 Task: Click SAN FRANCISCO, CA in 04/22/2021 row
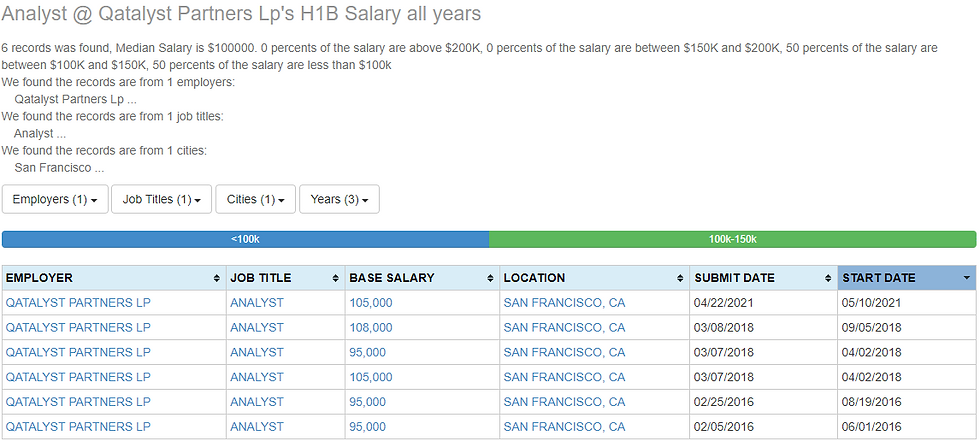pos(564,303)
